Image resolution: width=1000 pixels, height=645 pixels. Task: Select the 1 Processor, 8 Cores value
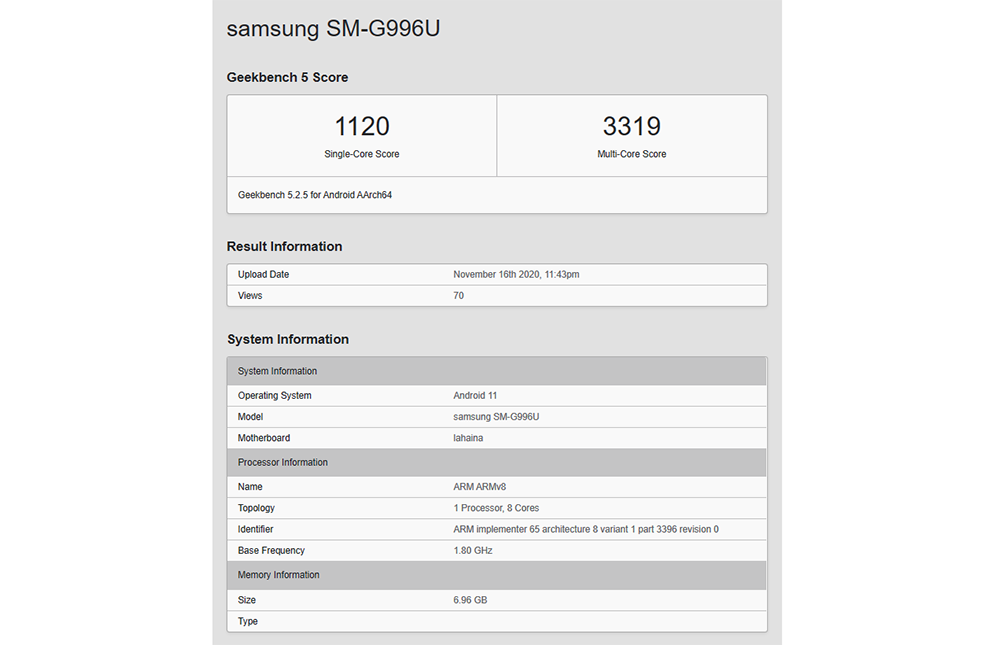[496, 508]
